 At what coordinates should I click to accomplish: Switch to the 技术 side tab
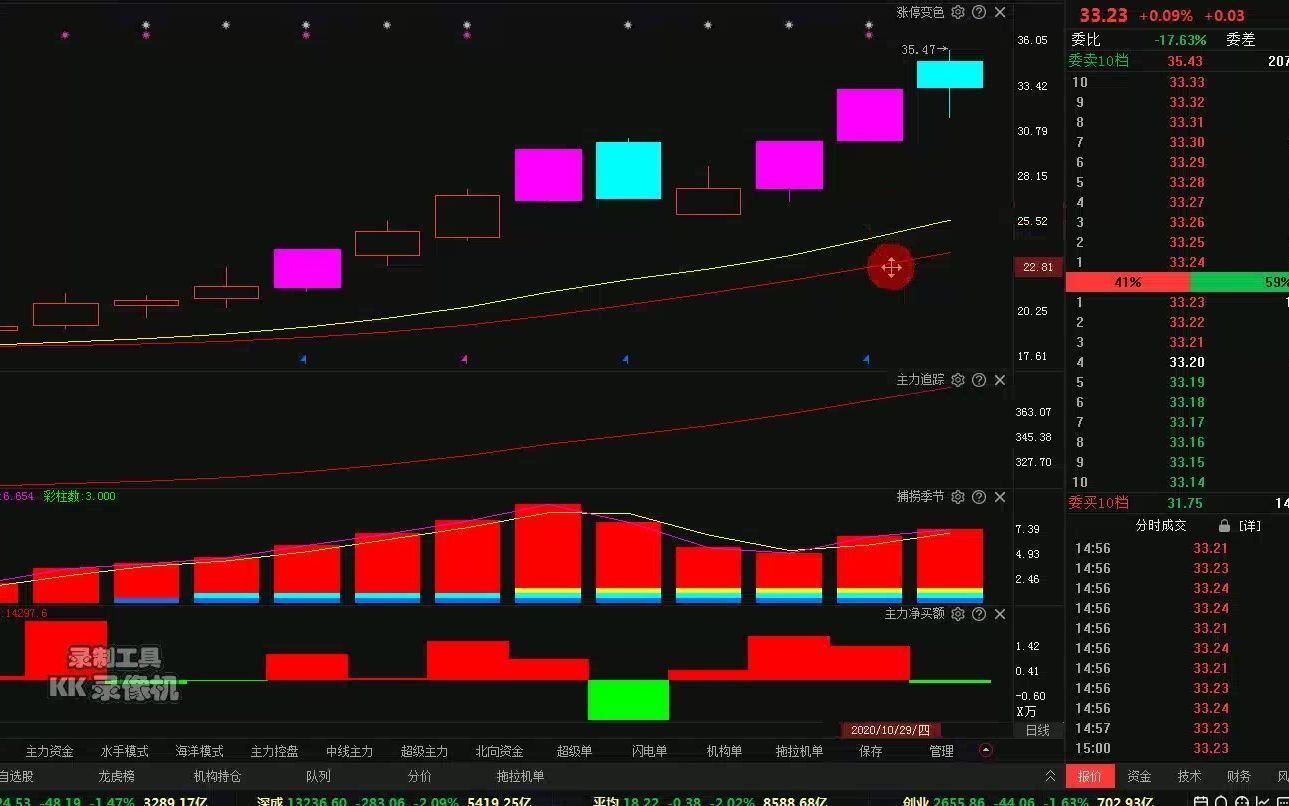[x=1189, y=776]
